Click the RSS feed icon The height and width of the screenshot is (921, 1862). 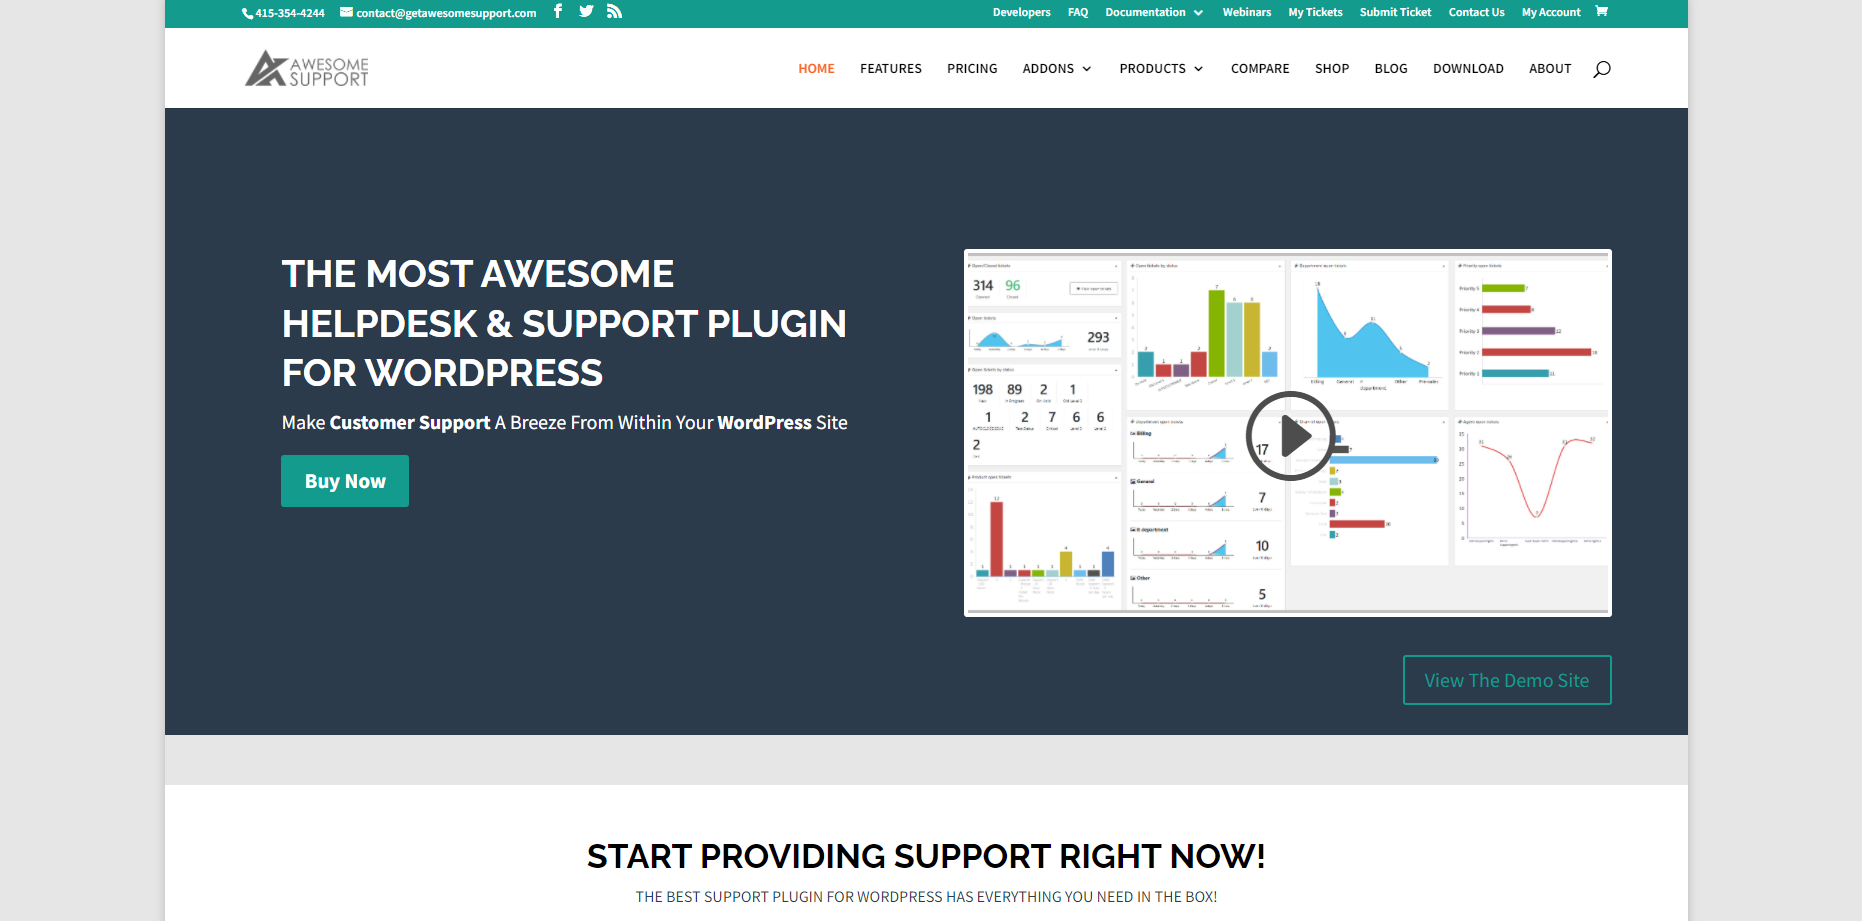(614, 12)
